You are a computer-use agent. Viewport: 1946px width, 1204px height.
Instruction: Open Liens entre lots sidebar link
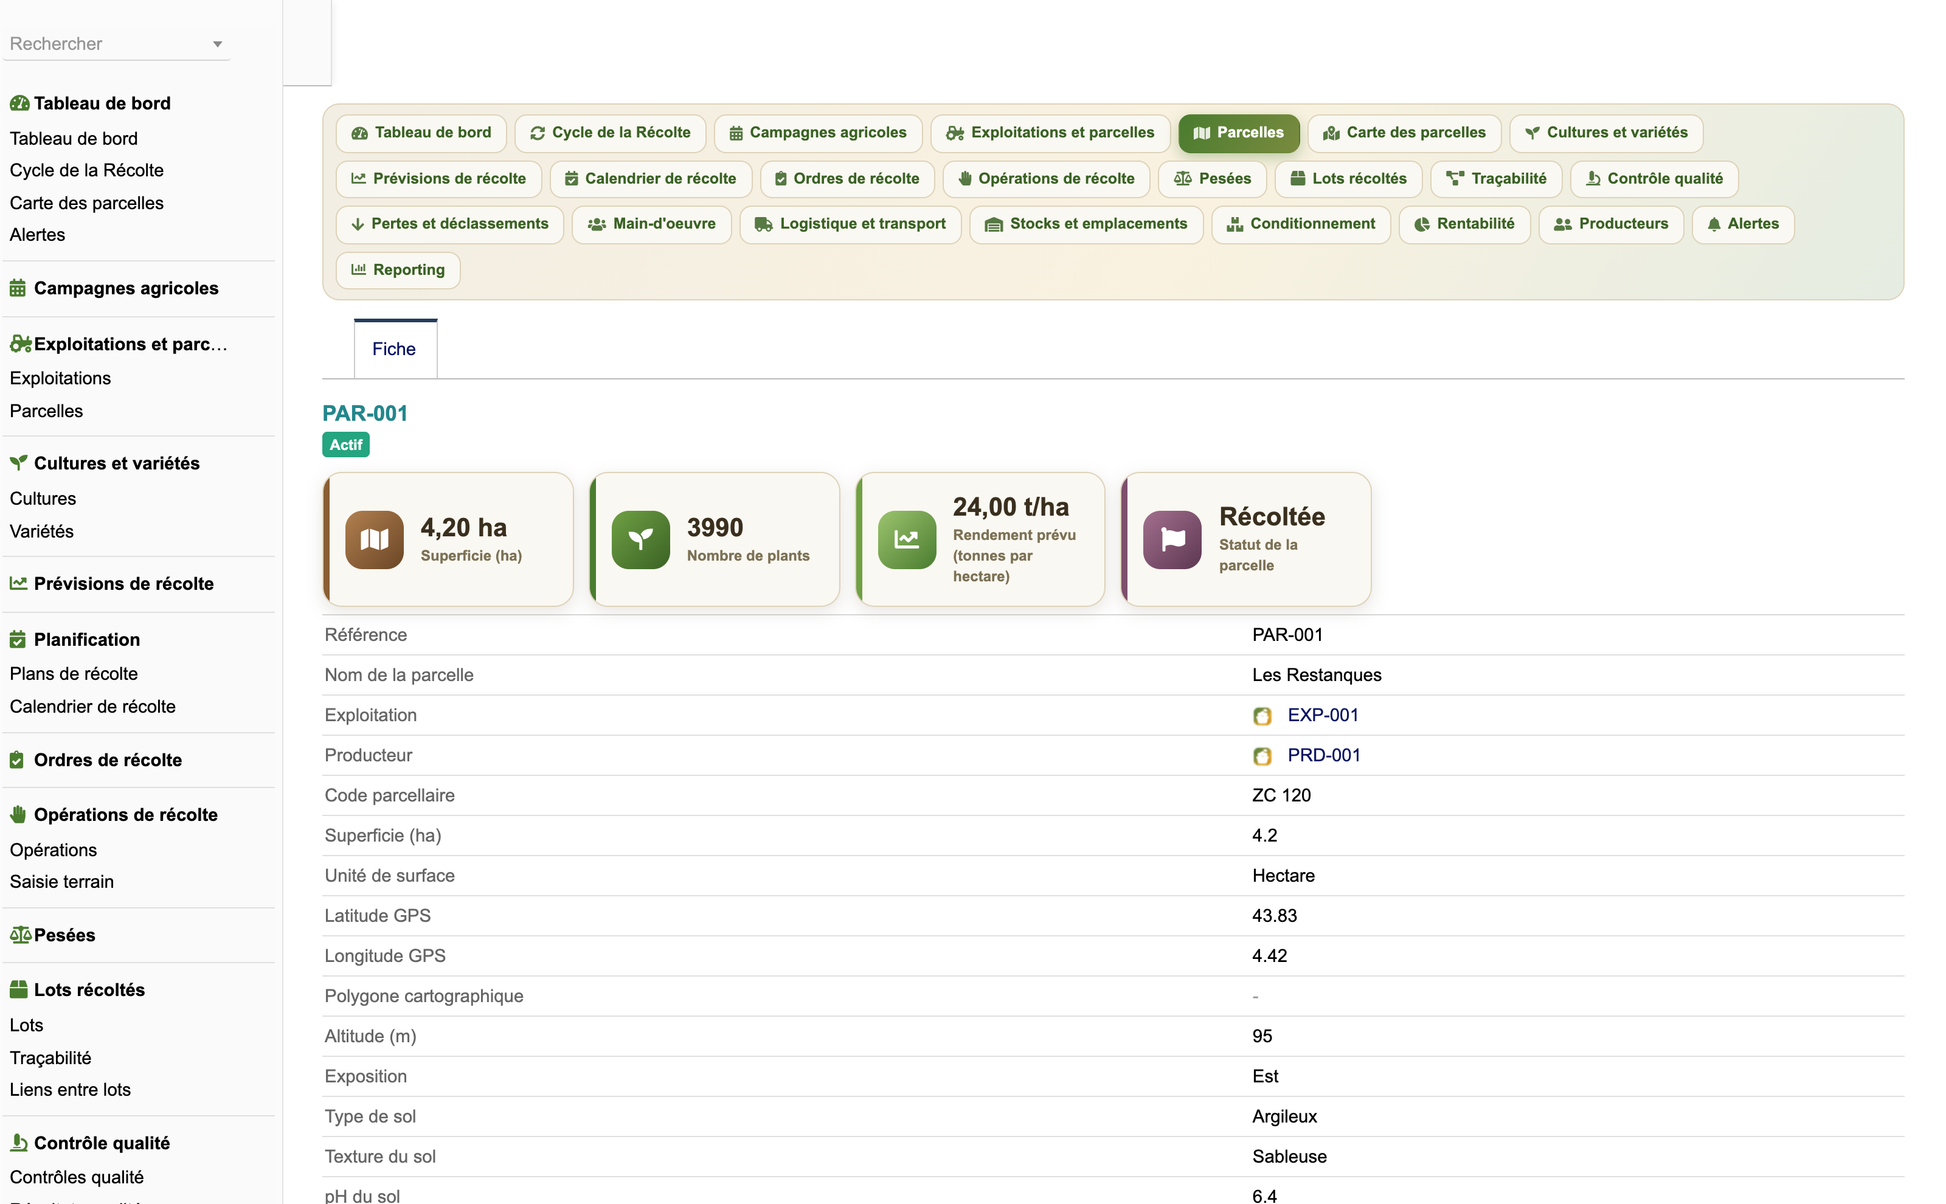pyautogui.click(x=71, y=1090)
